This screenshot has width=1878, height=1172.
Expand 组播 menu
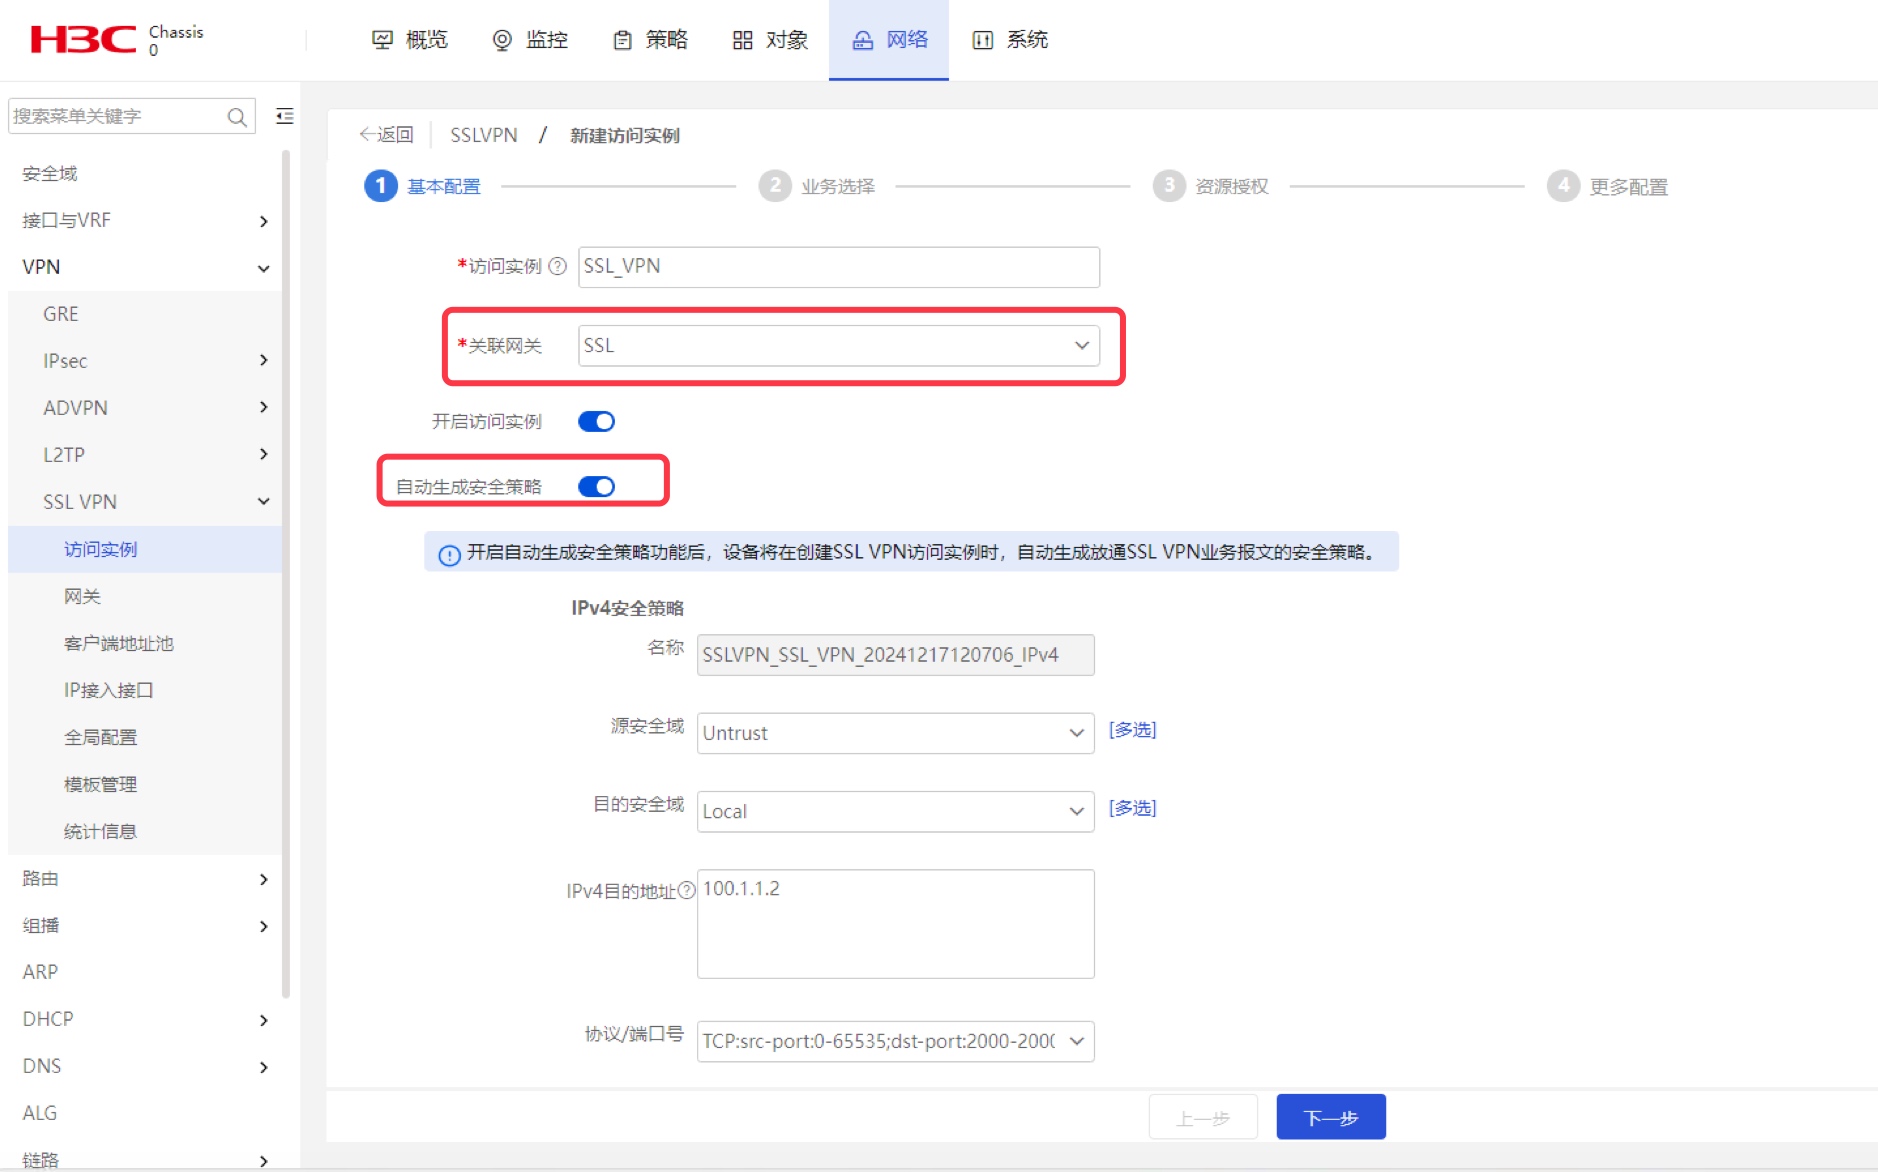tap(146, 925)
